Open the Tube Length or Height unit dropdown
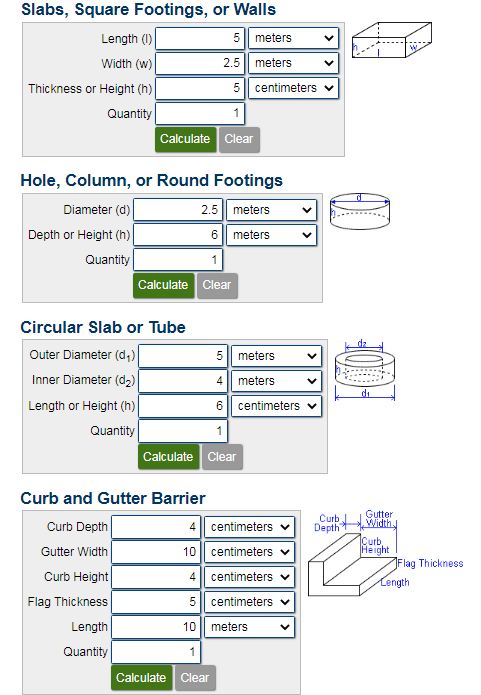Viewport: 481px width, 695px height. tap(276, 406)
